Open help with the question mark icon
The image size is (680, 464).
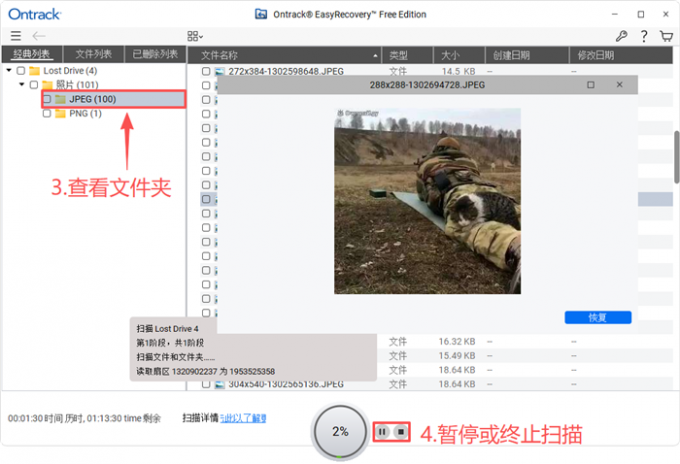pos(644,36)
